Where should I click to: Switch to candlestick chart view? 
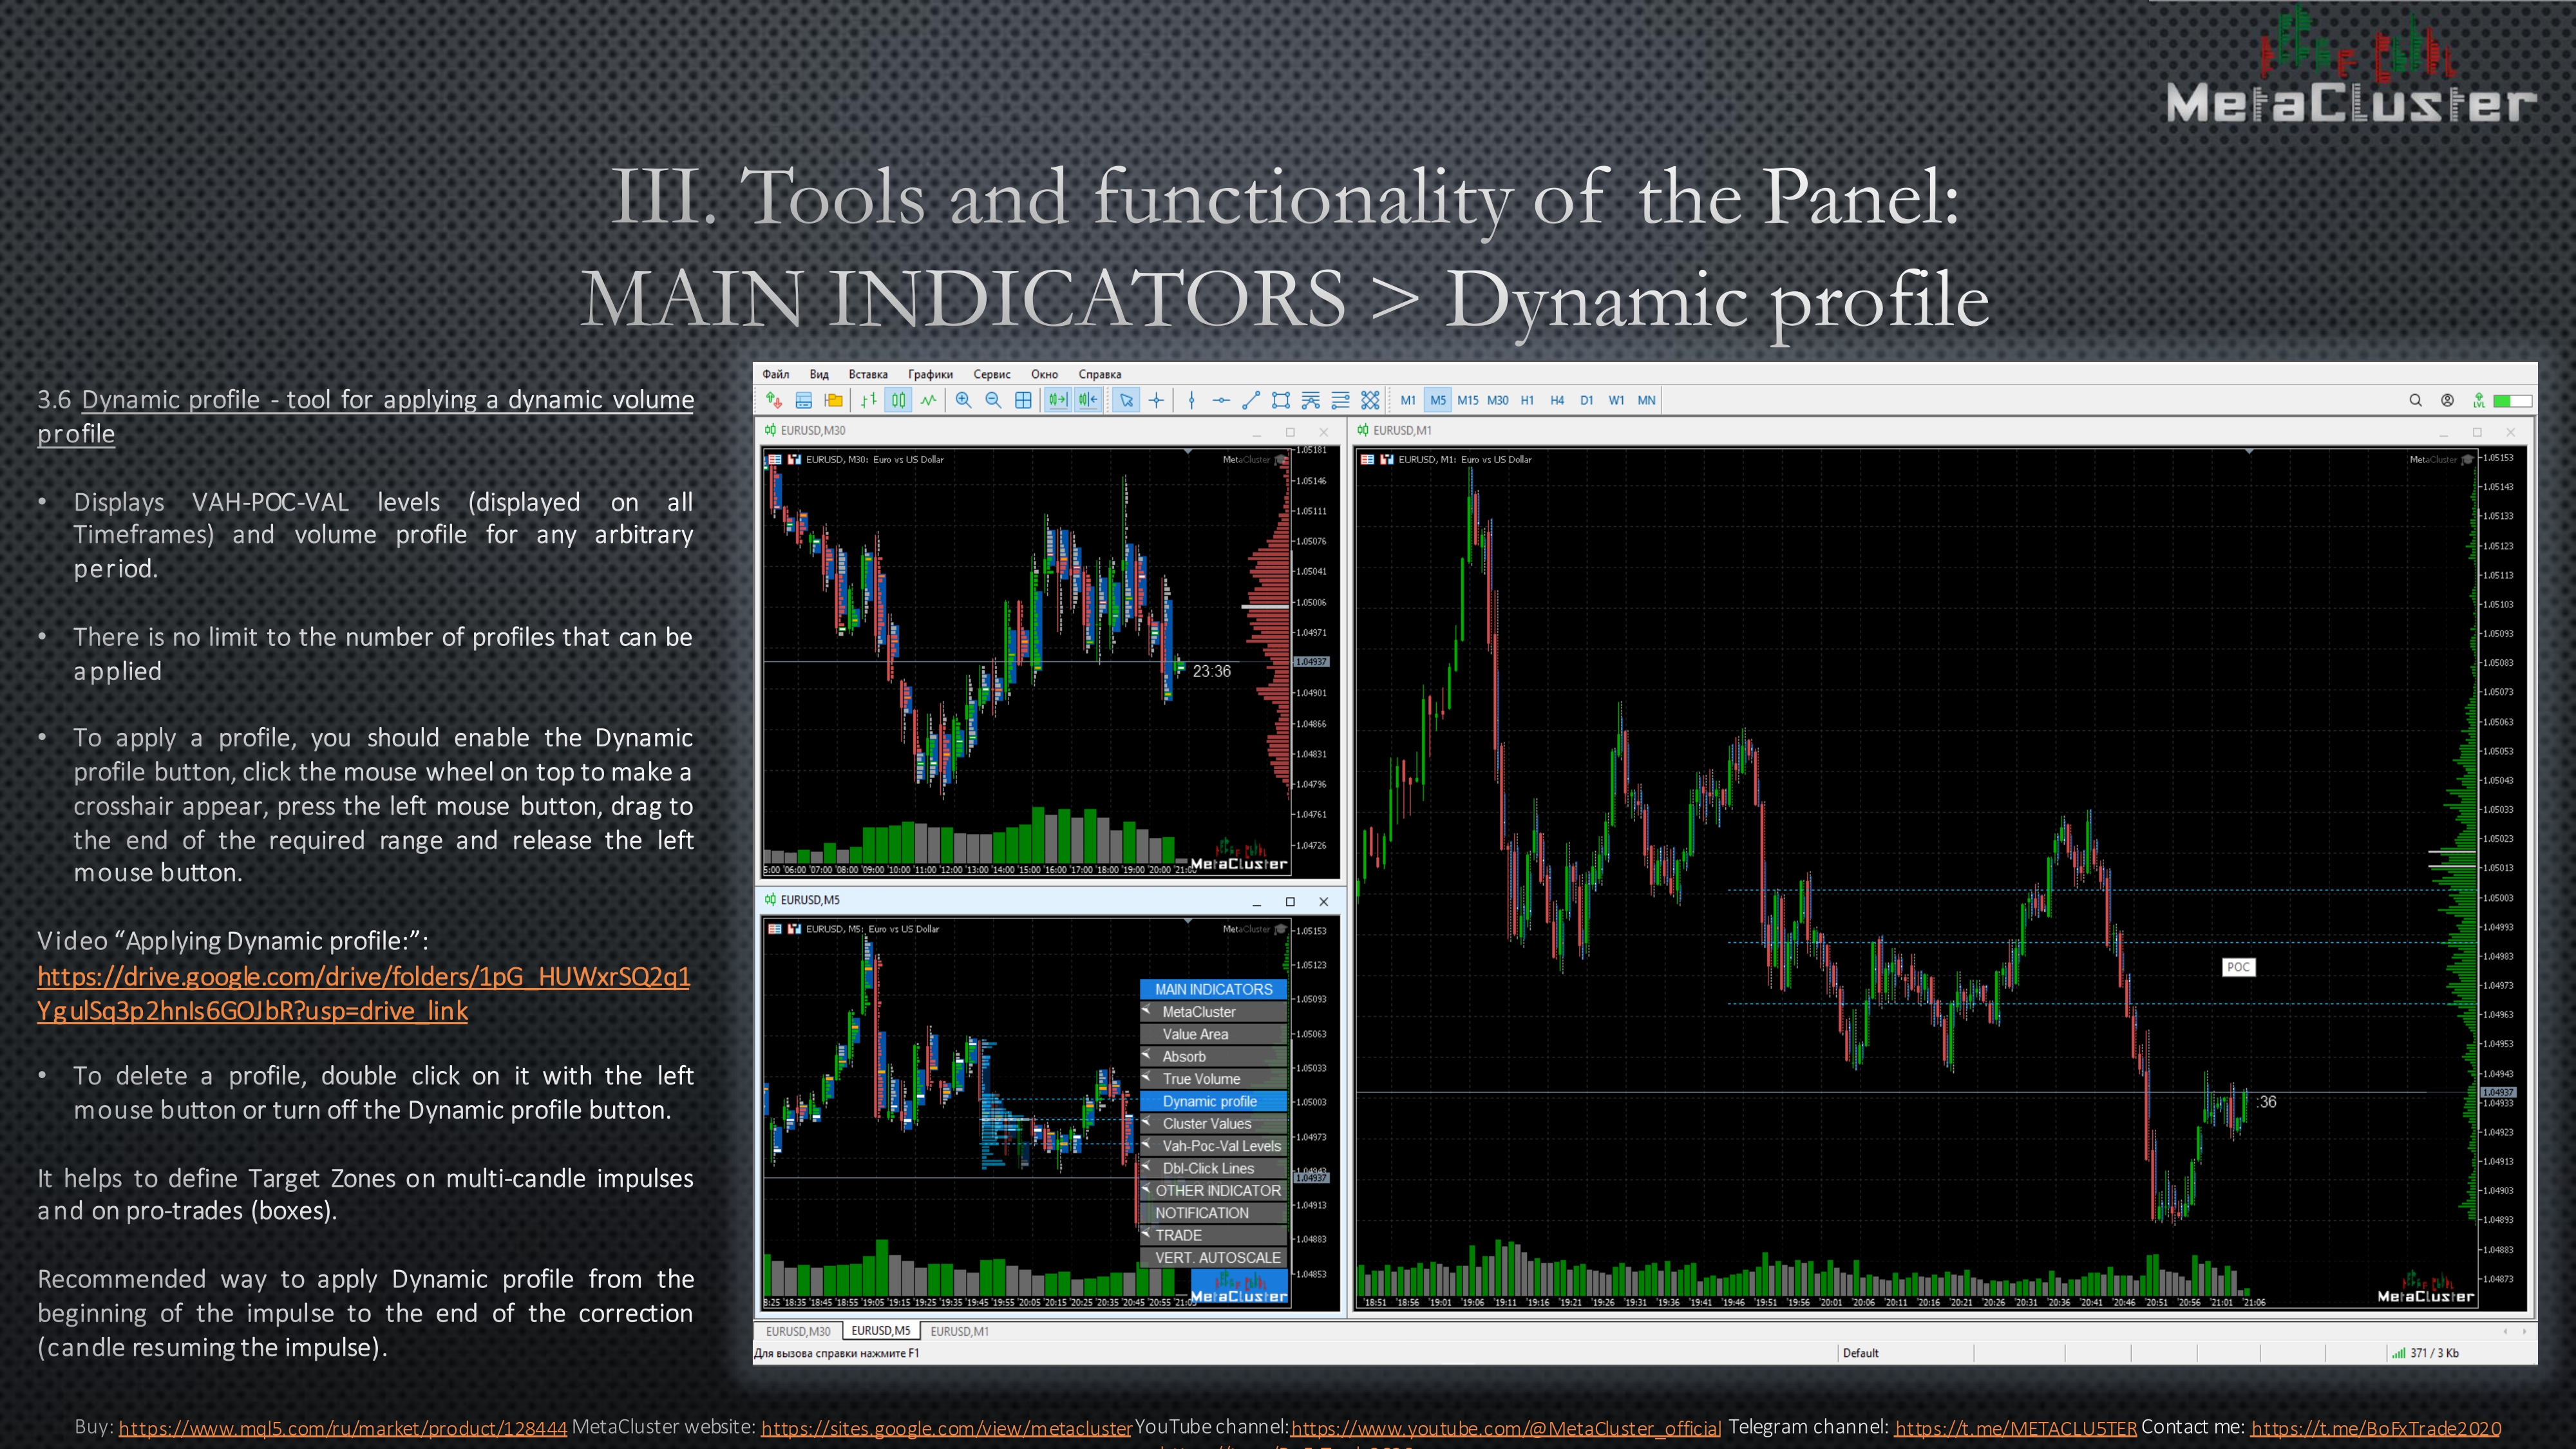click(x=899, y=400)
